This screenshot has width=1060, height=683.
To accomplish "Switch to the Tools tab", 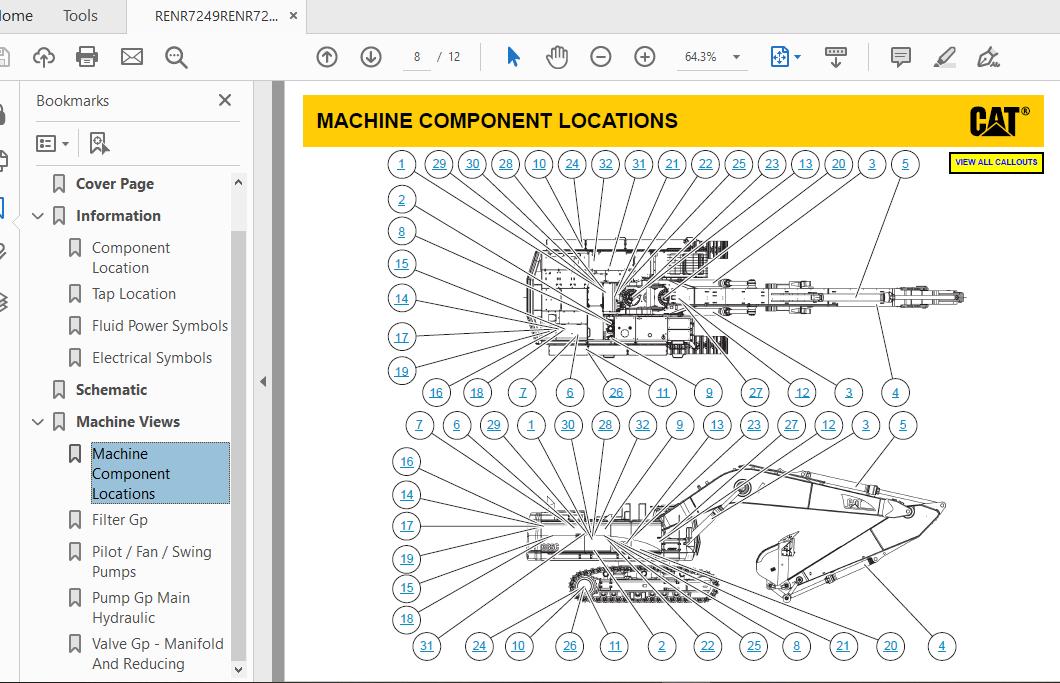I will point(80,15).
